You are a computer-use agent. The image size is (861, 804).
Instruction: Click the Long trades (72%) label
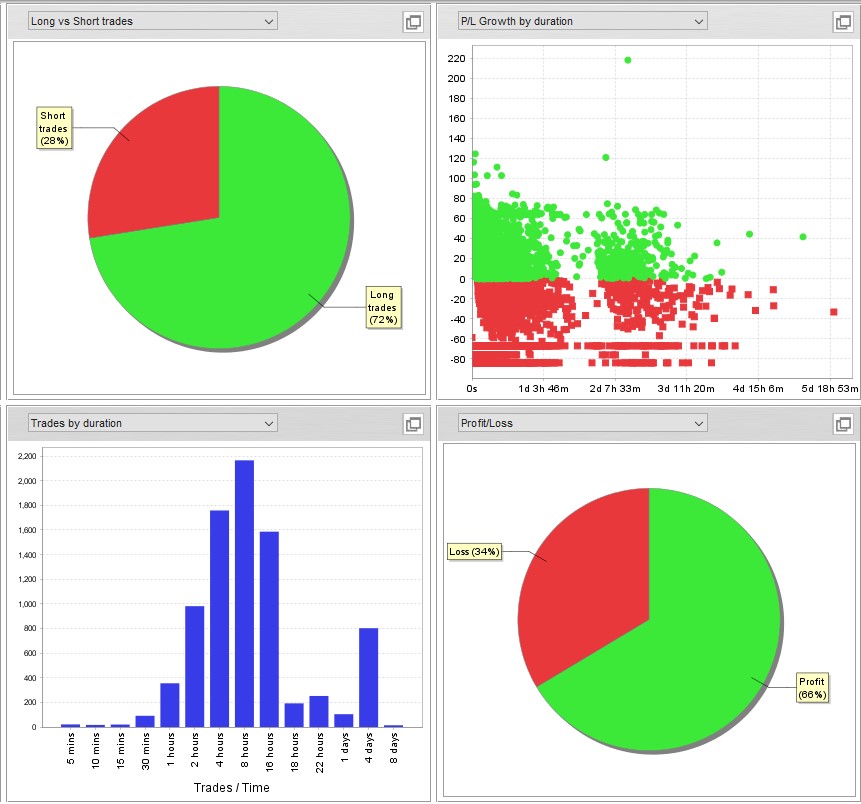[383, 307]
